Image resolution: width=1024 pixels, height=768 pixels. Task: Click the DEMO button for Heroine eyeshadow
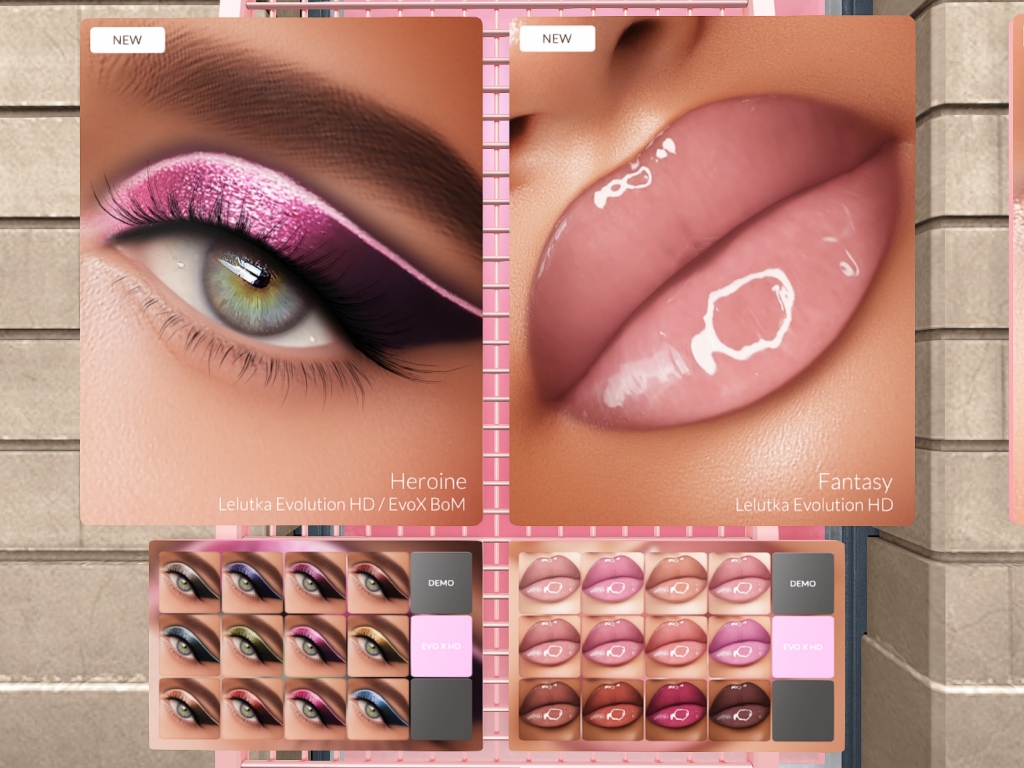(x=440, y=582)
